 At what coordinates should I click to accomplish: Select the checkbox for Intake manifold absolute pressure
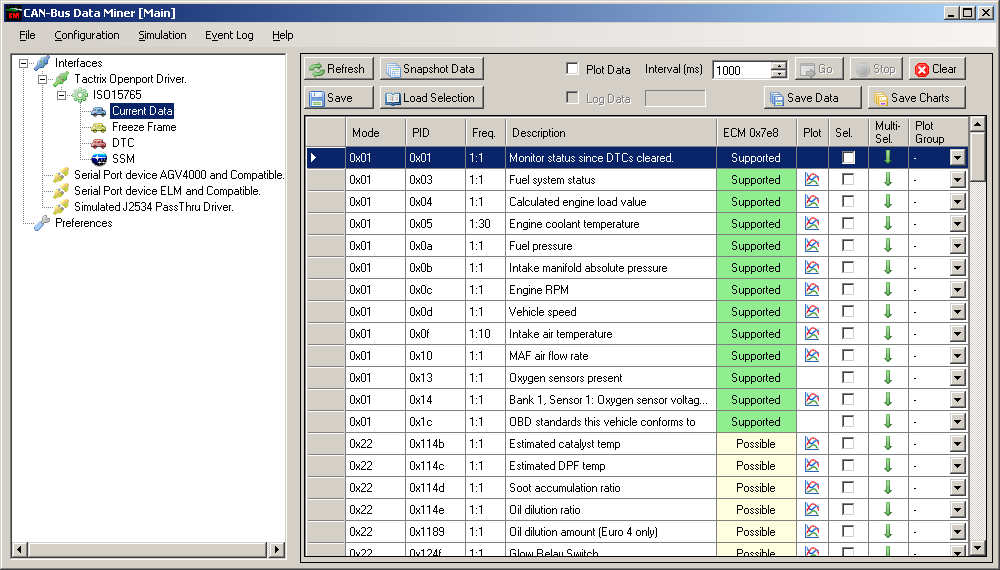[x=848, y=267]
